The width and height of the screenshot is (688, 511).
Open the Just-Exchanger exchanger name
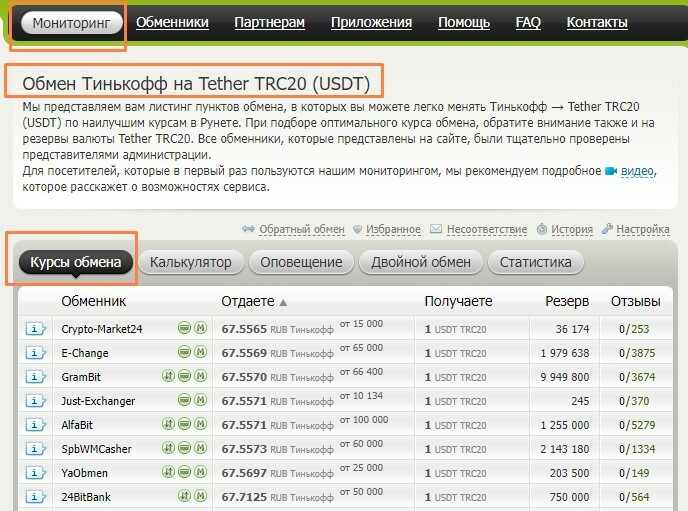coord(98,401)
